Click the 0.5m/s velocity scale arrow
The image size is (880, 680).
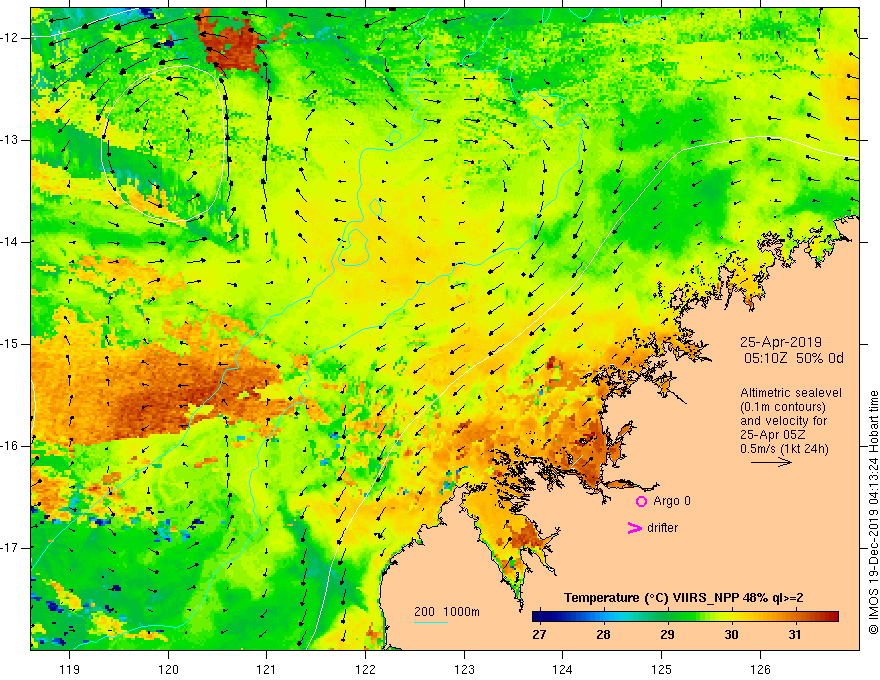[x=771, y=462]
